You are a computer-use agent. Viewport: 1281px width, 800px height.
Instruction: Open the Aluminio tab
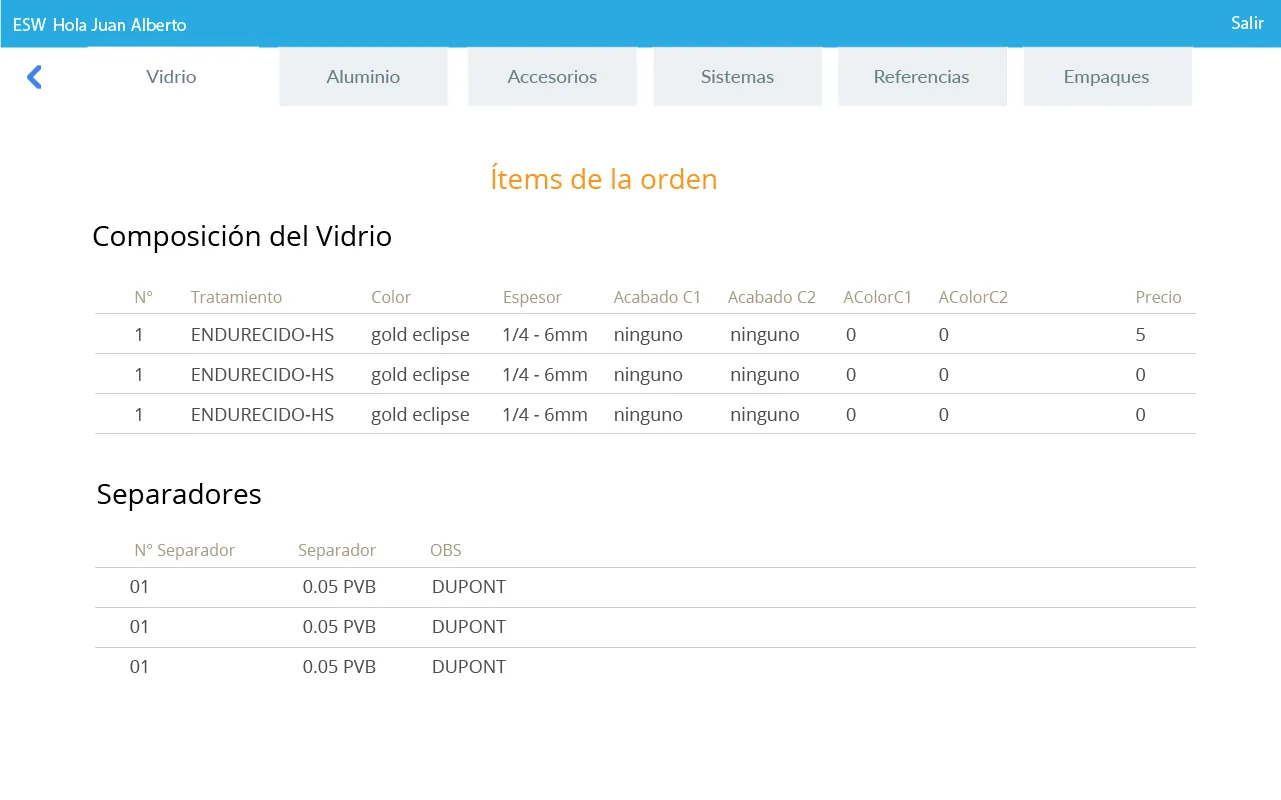point(363,77)
